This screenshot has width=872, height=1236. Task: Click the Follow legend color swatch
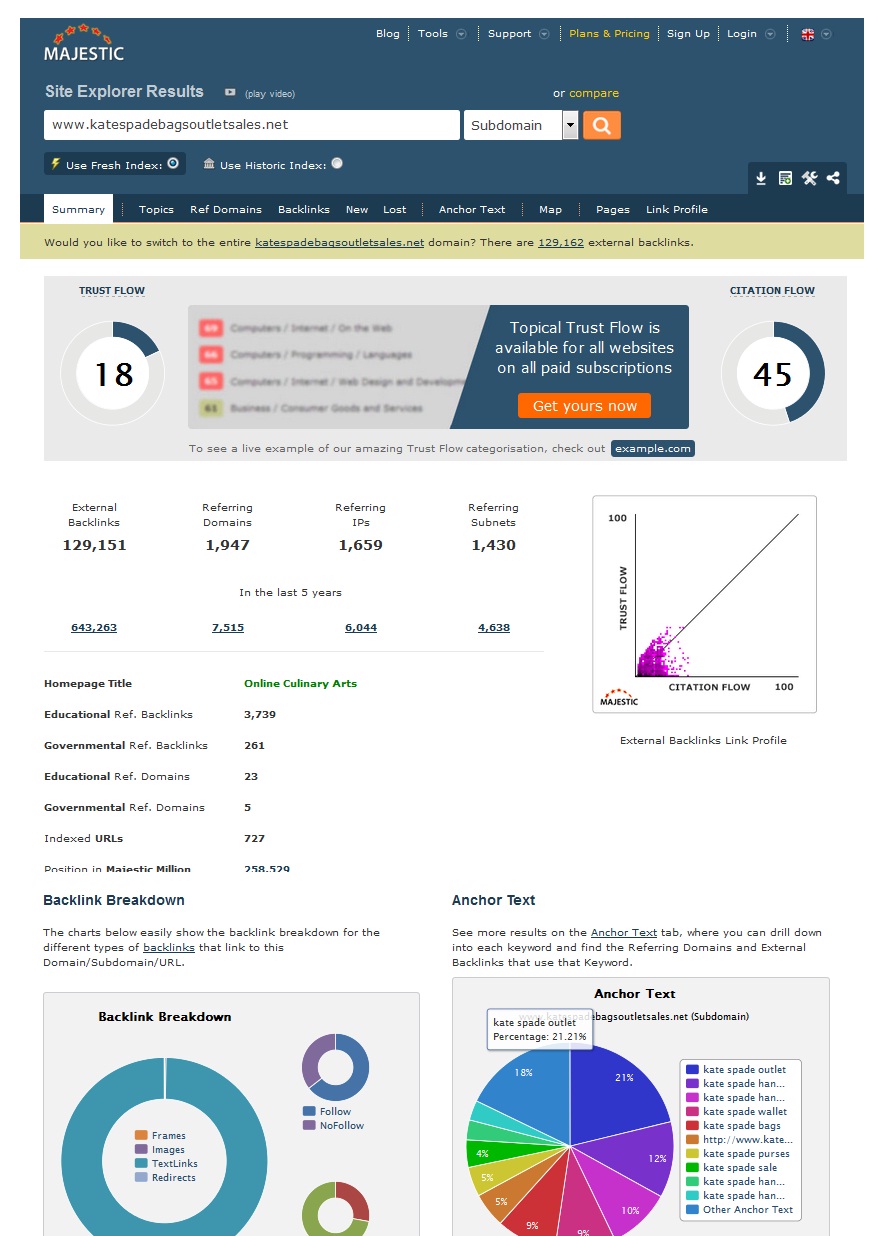click(x=309, y=1112)
